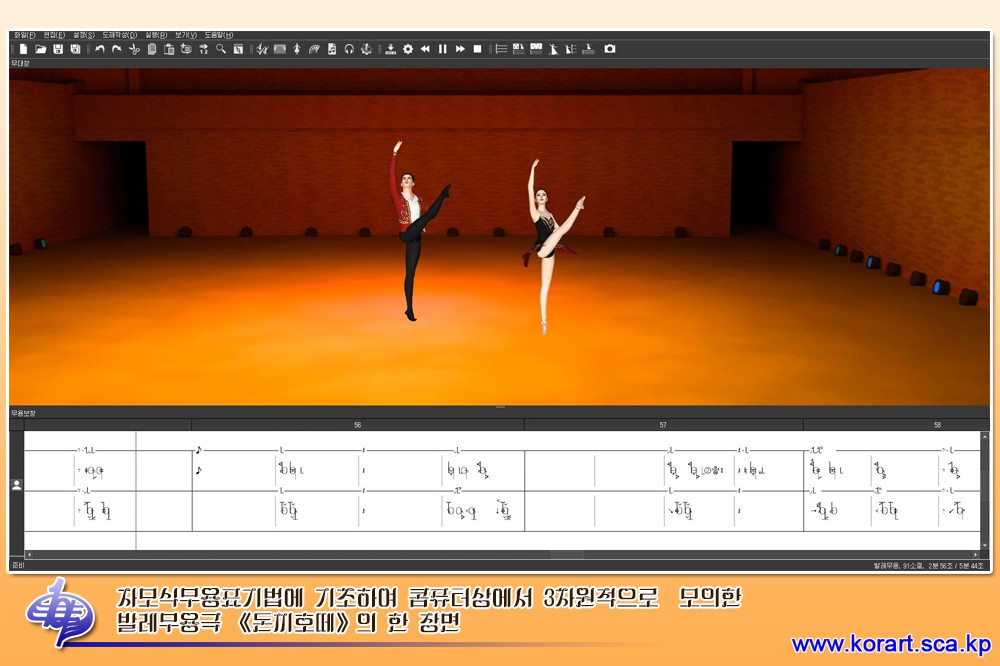The image size is (1000, 666).
Task: Click the up arrow of score vertical scrollbar
Action: pos(985,436)
